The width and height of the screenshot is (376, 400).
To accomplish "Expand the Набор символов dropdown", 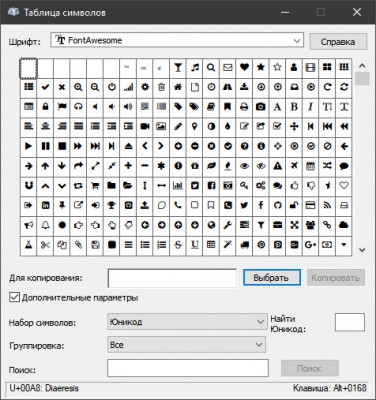I will tap(186, 322).
